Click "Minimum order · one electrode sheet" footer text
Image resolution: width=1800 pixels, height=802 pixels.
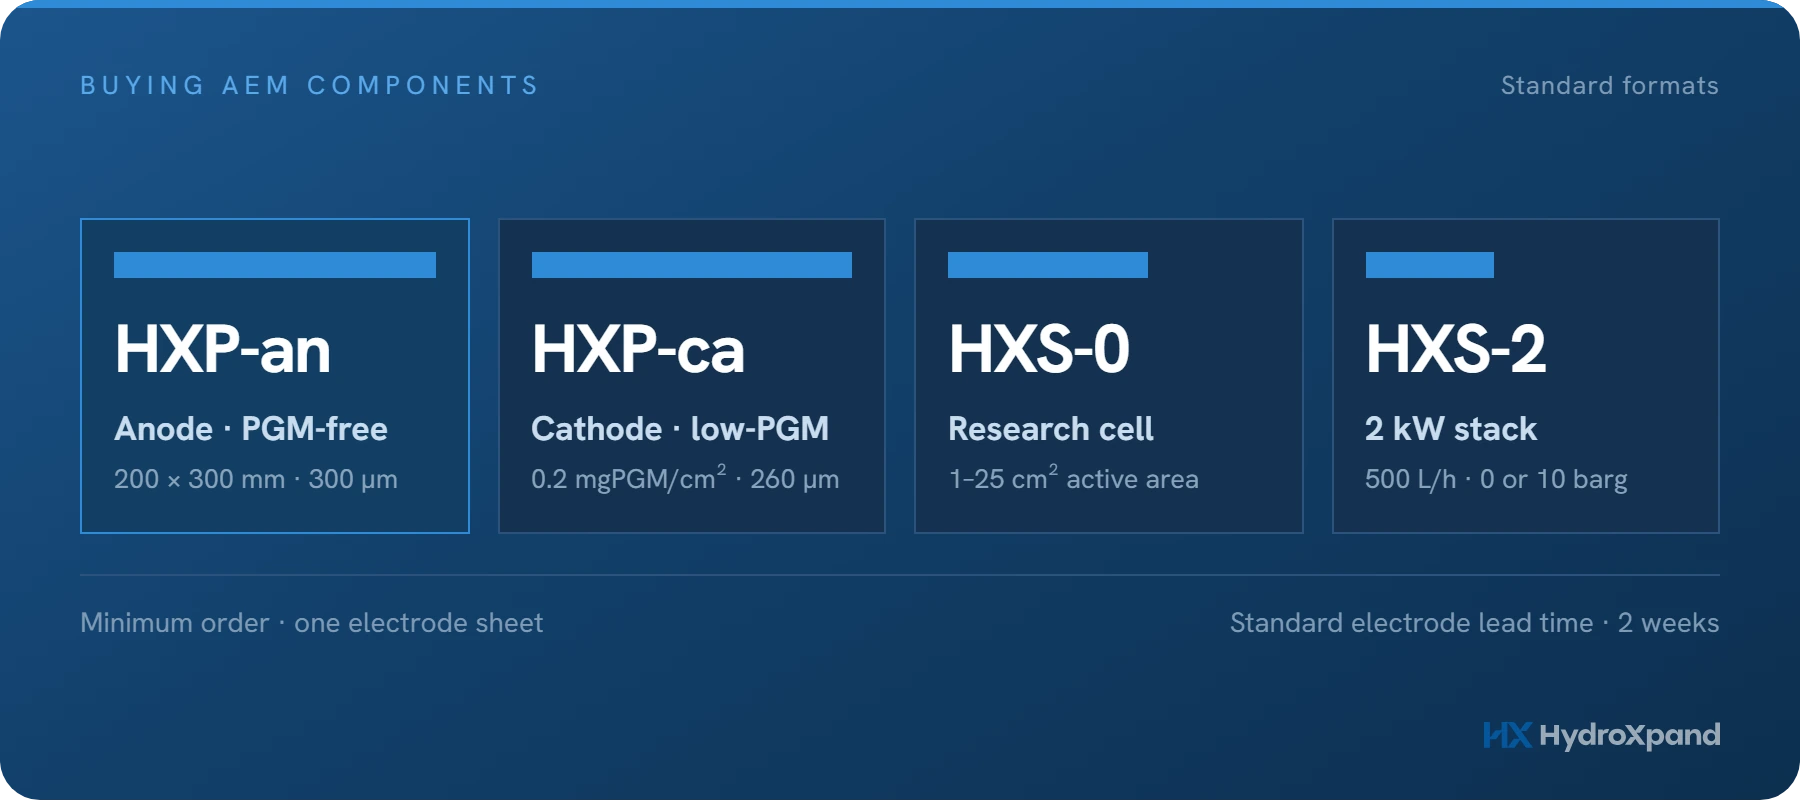tap(312, 623)
